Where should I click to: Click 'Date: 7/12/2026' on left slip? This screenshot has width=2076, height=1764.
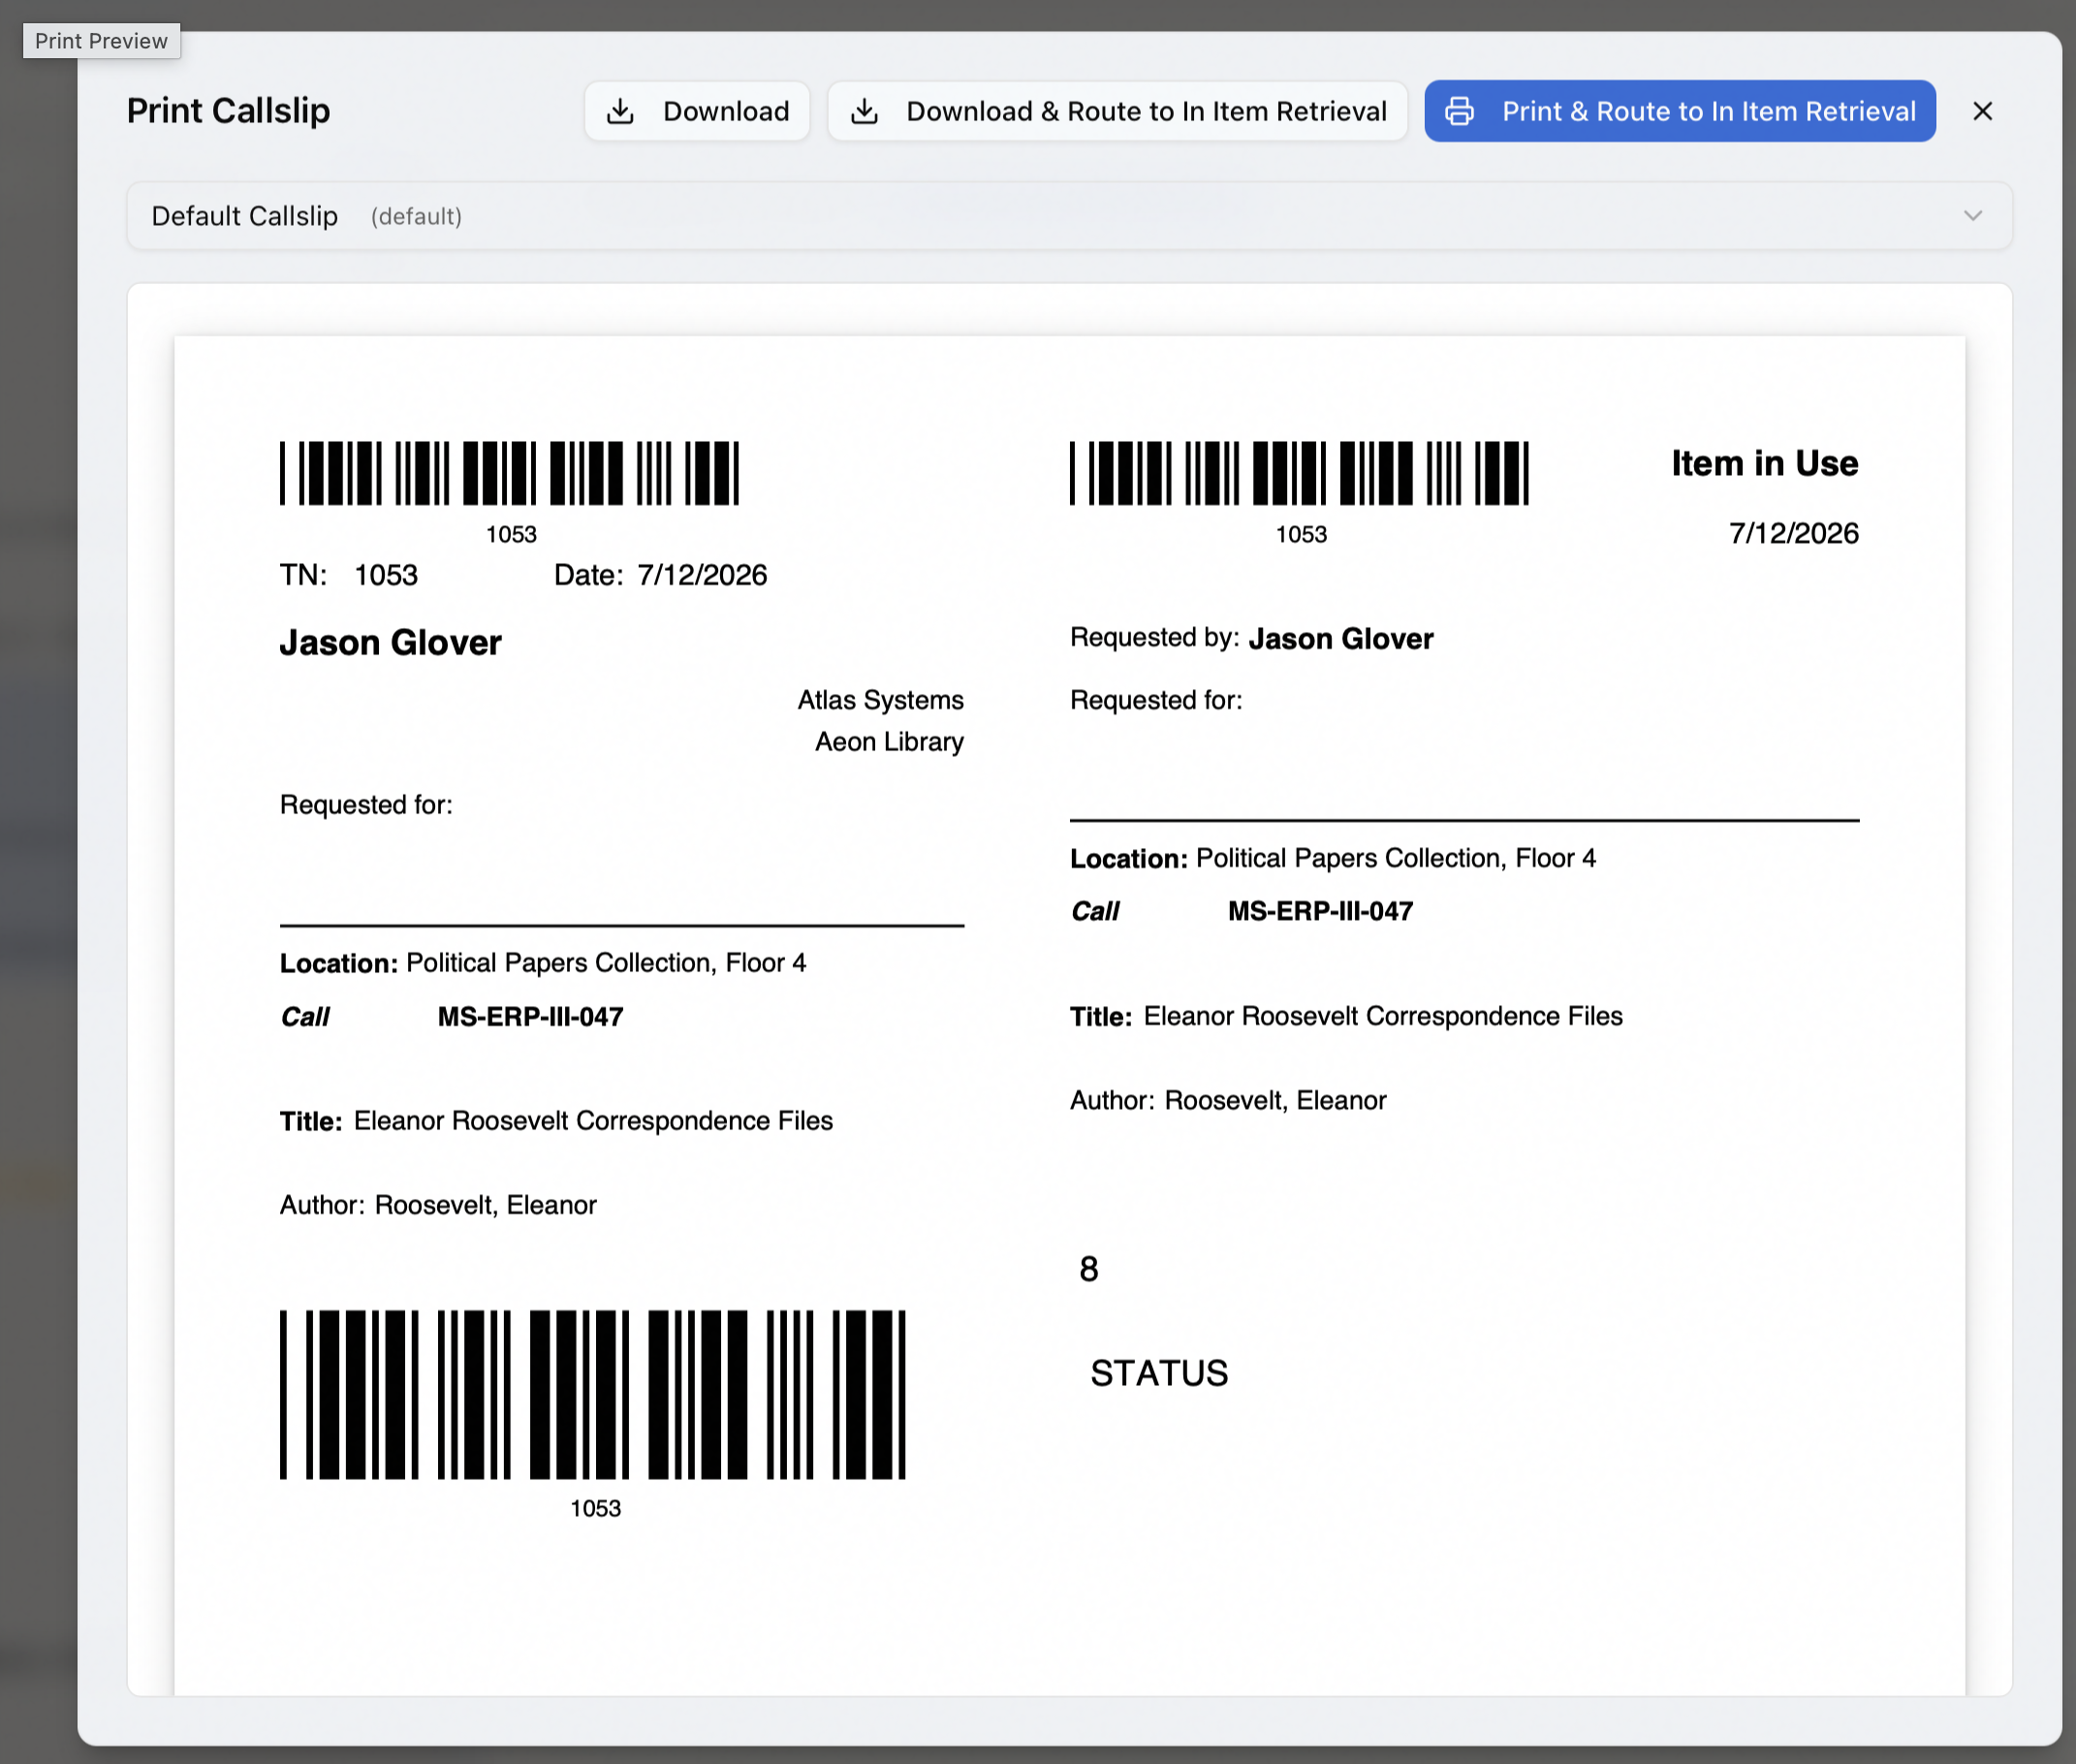[x=660, y=575]
